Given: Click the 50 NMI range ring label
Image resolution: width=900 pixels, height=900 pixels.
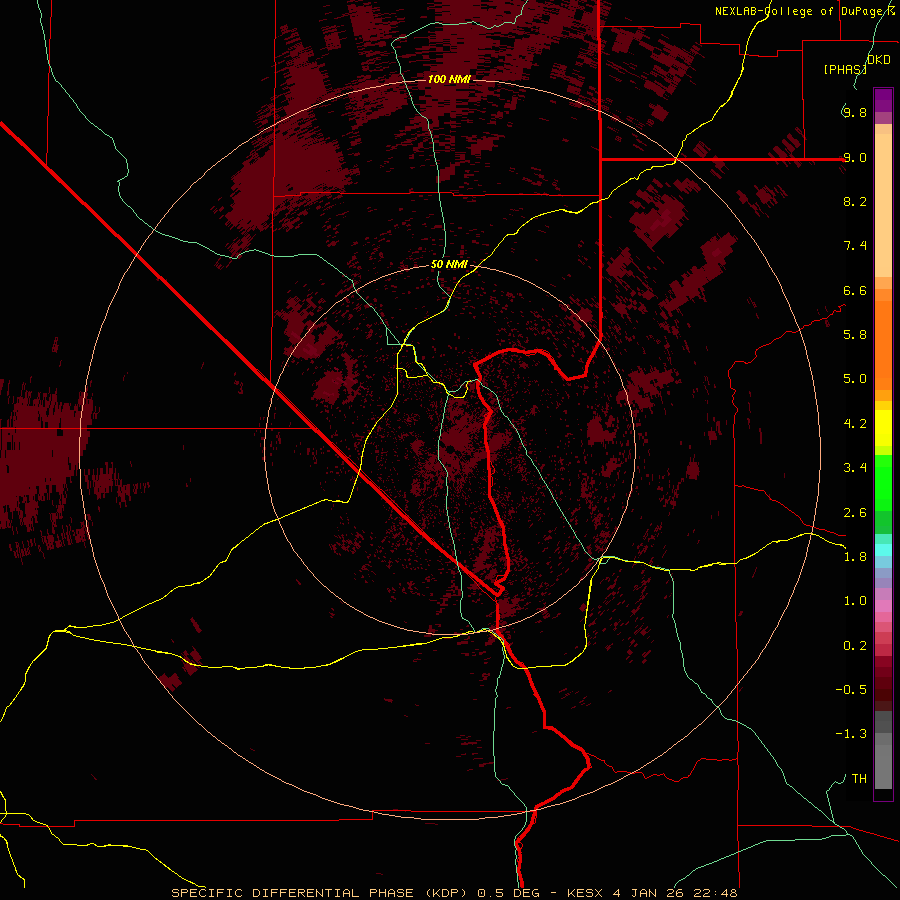Looking at the screenshot, I should [x=449, y=265].
